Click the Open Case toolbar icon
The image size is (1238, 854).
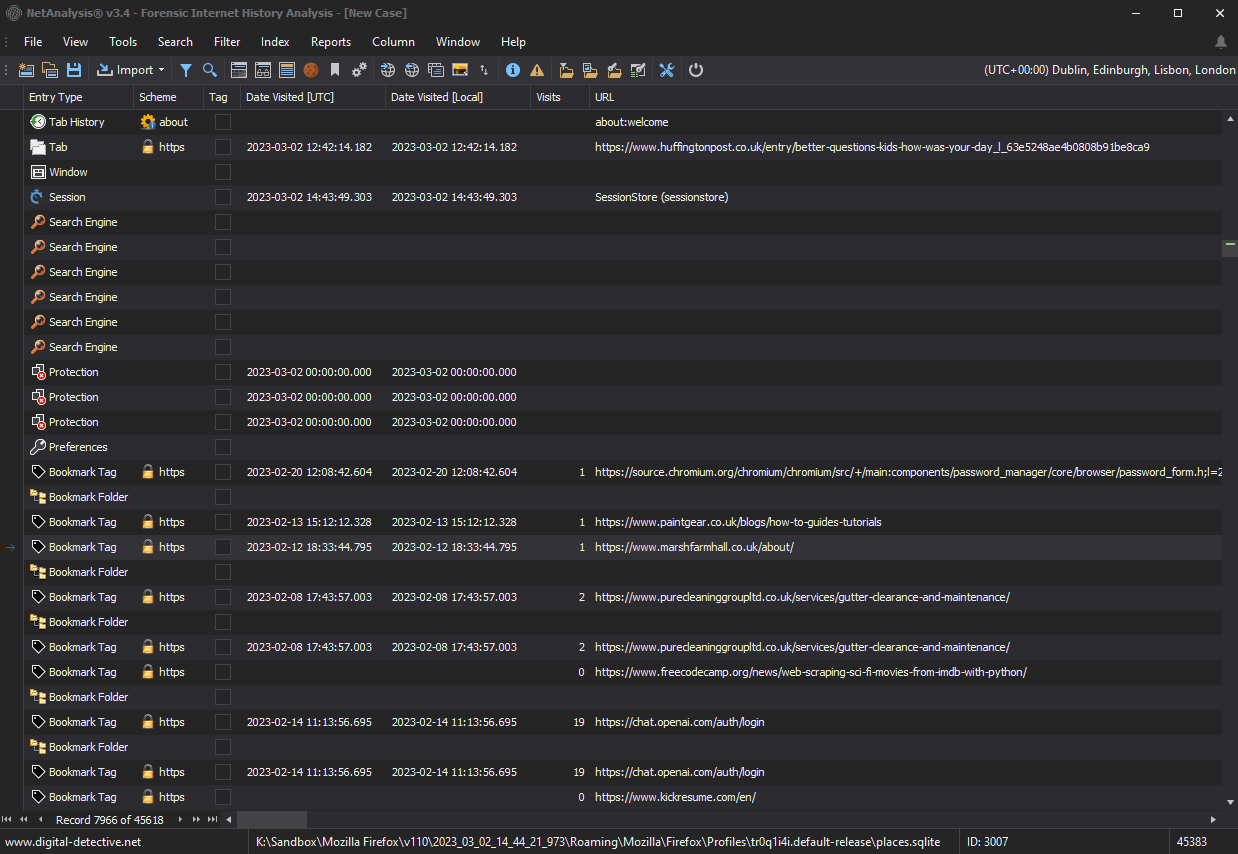(x=50, y=70)
